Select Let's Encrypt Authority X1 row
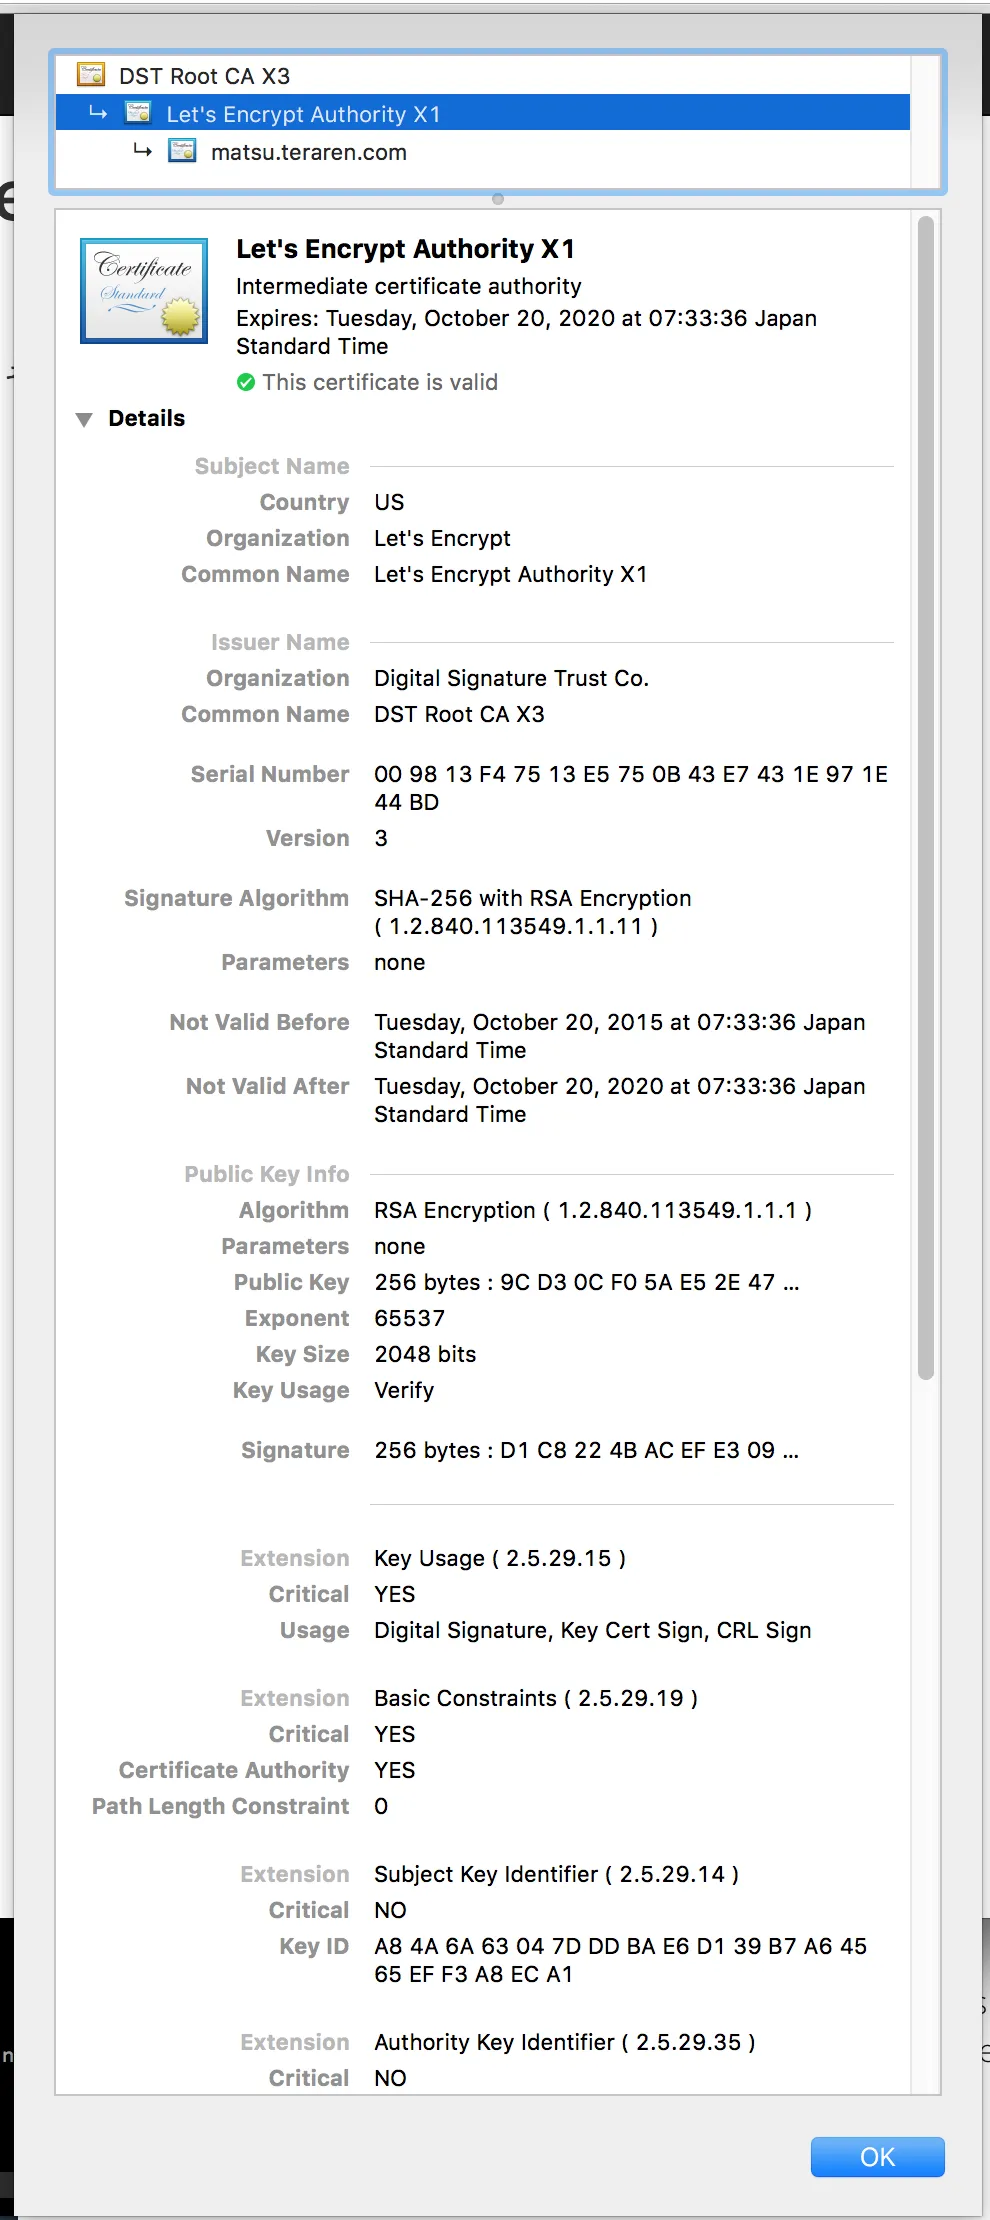 point(483,113)
